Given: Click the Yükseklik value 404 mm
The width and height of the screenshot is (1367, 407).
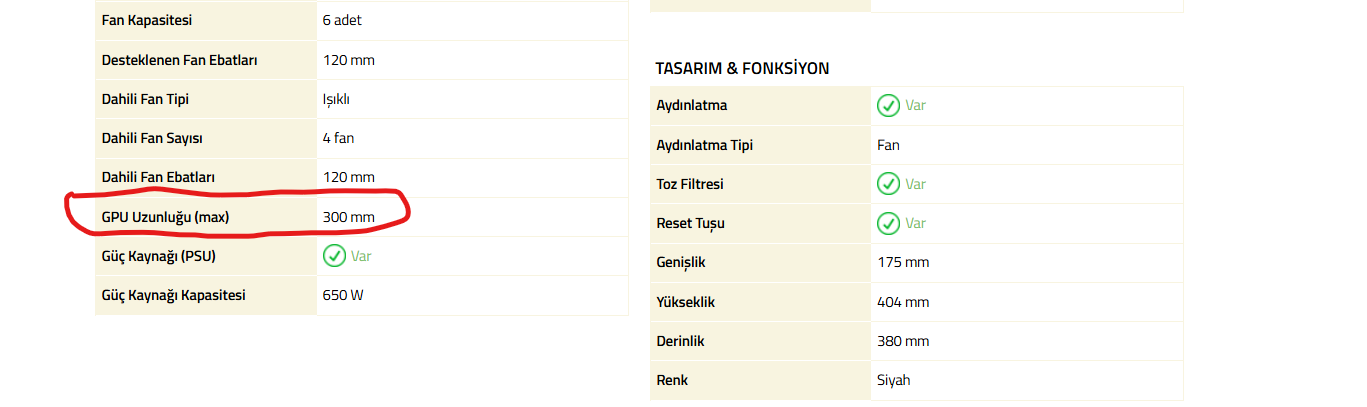Looking at the screenshot, I should 902,302.
